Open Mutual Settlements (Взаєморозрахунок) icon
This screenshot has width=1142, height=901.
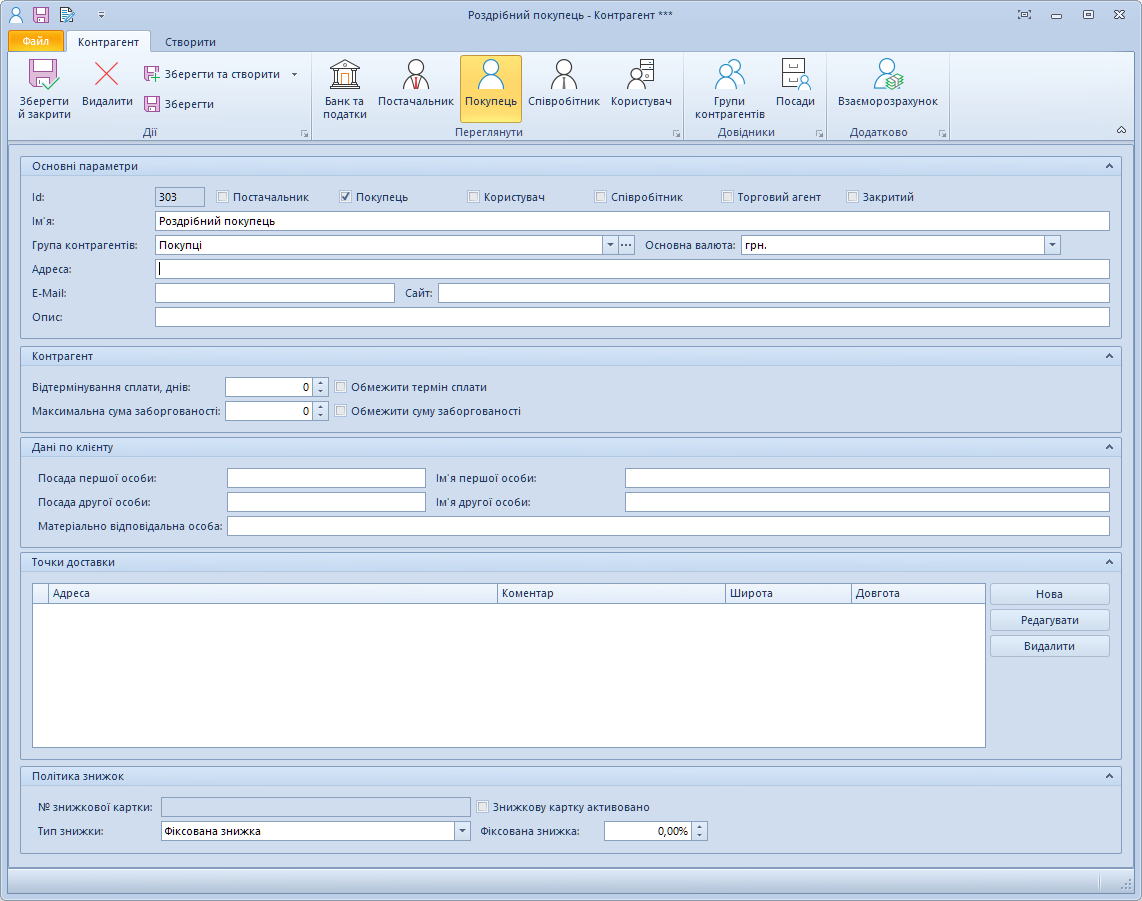[x=887, y=88]
